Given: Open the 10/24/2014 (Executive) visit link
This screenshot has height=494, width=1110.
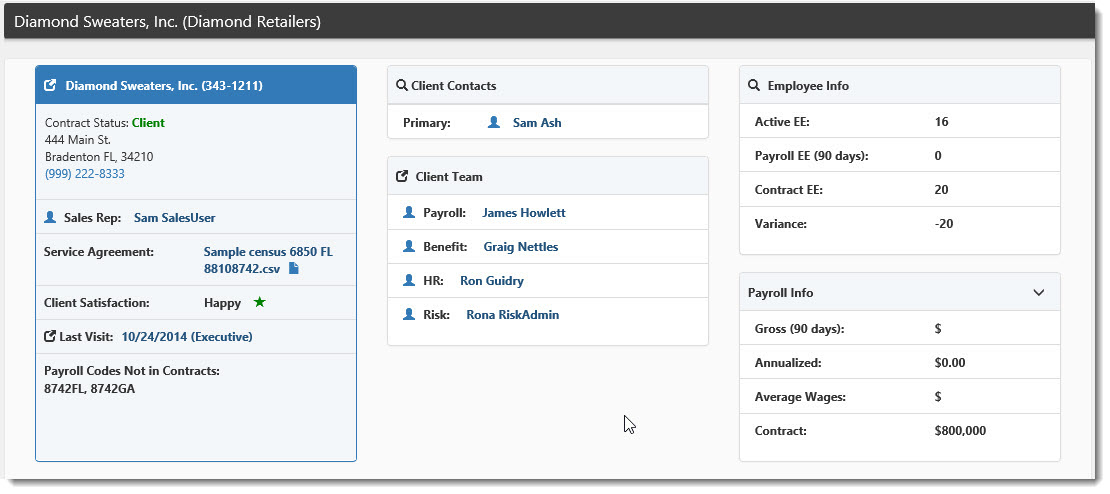Looking at the screenshot, I should click(187, 337).
